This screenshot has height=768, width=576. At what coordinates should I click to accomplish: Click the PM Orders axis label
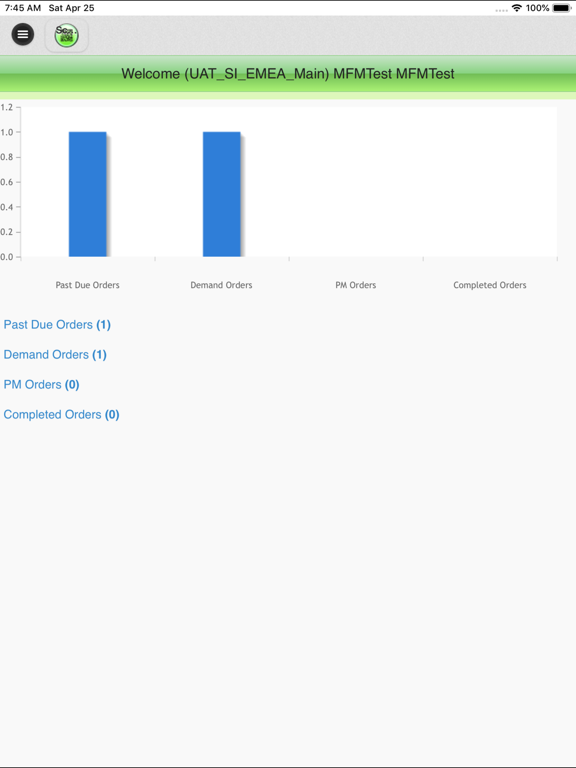pos(356,285)
